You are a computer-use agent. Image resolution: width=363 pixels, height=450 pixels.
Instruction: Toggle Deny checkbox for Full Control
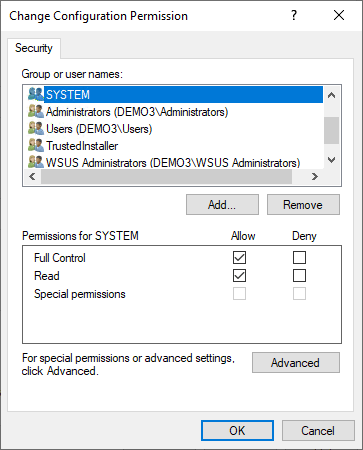coord(299,257)
